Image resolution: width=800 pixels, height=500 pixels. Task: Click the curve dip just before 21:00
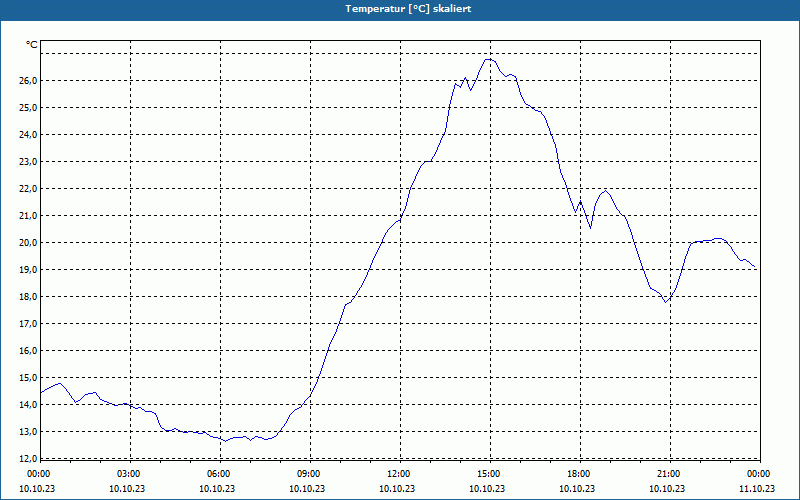coord(665,302)
